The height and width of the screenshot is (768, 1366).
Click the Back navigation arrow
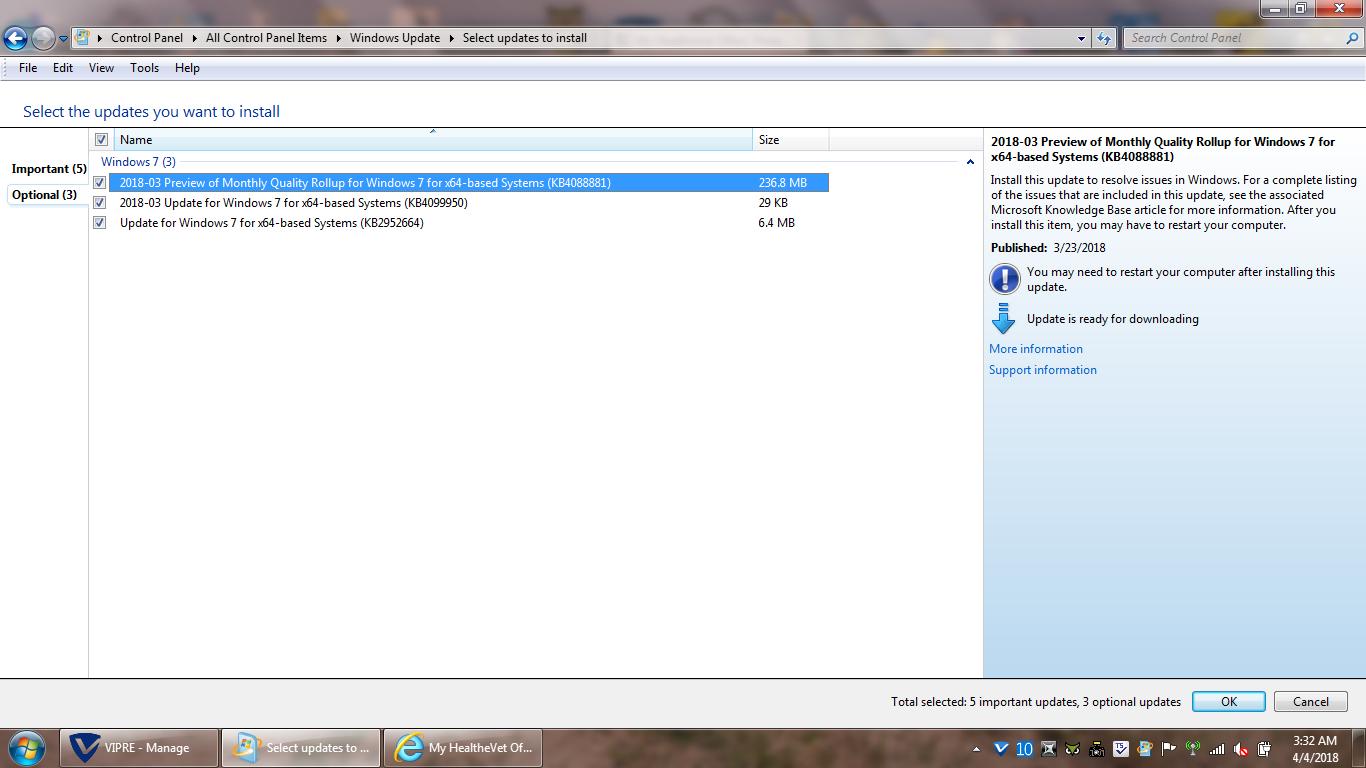[x=15, y=39]
